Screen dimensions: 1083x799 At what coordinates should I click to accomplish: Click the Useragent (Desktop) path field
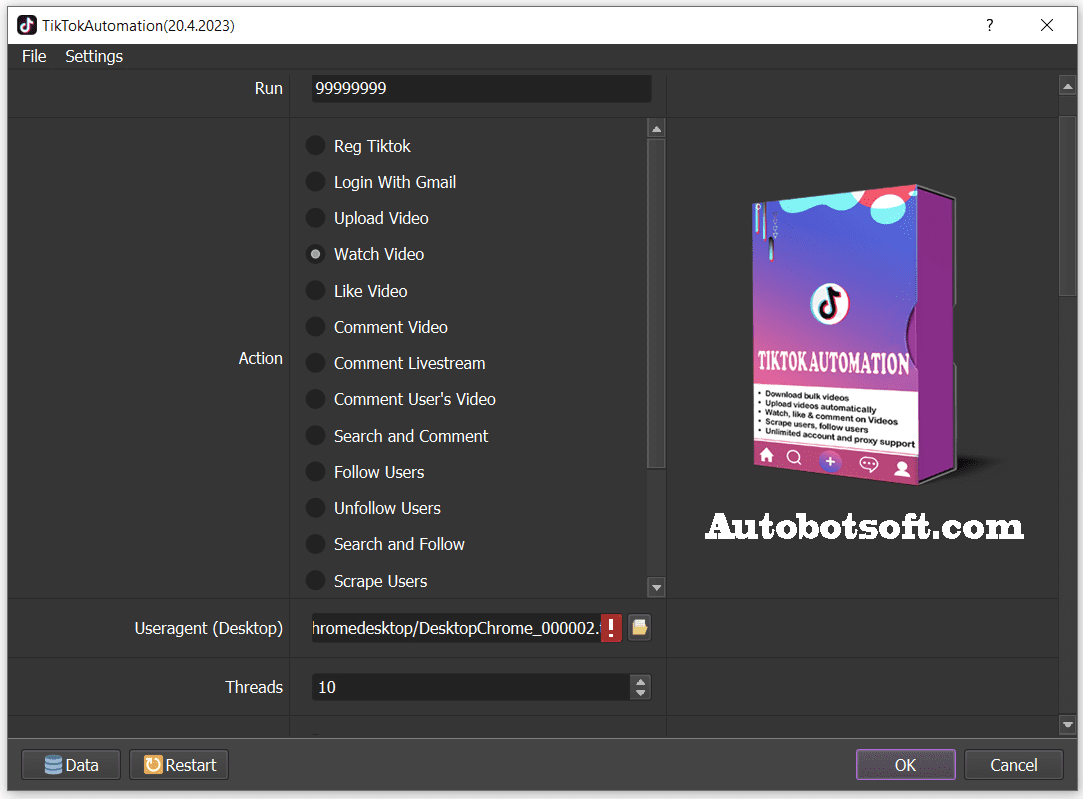point(456,628)
